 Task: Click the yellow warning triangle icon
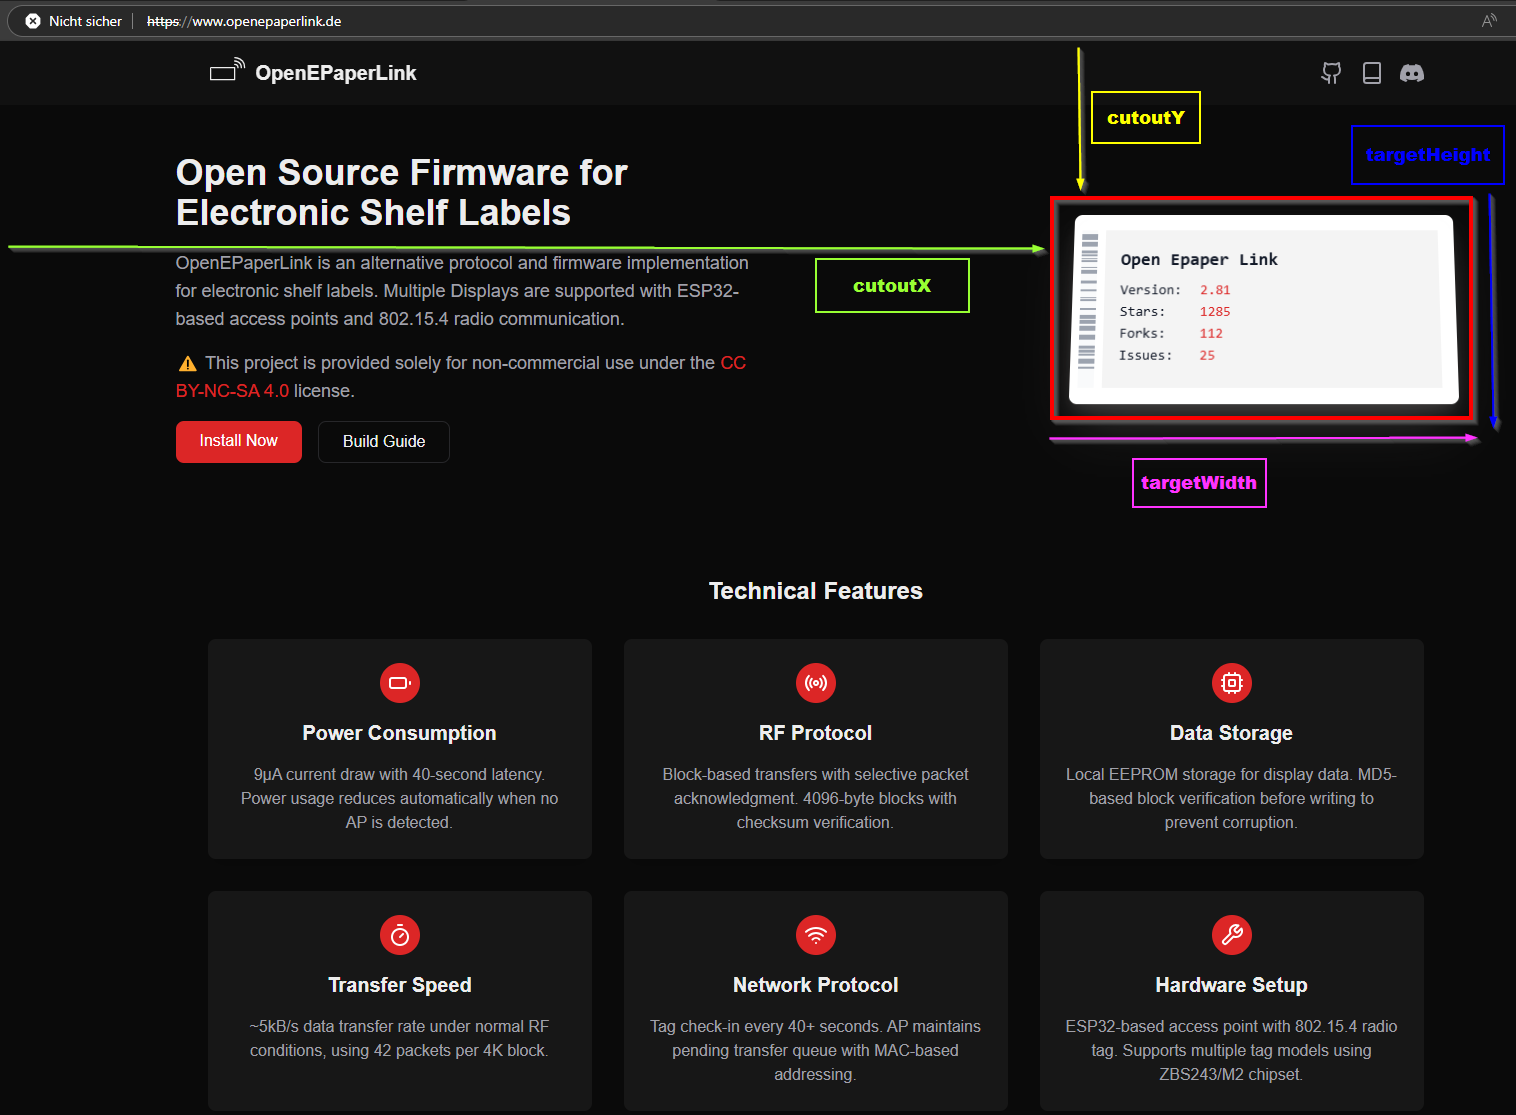(x=187, y=363)
